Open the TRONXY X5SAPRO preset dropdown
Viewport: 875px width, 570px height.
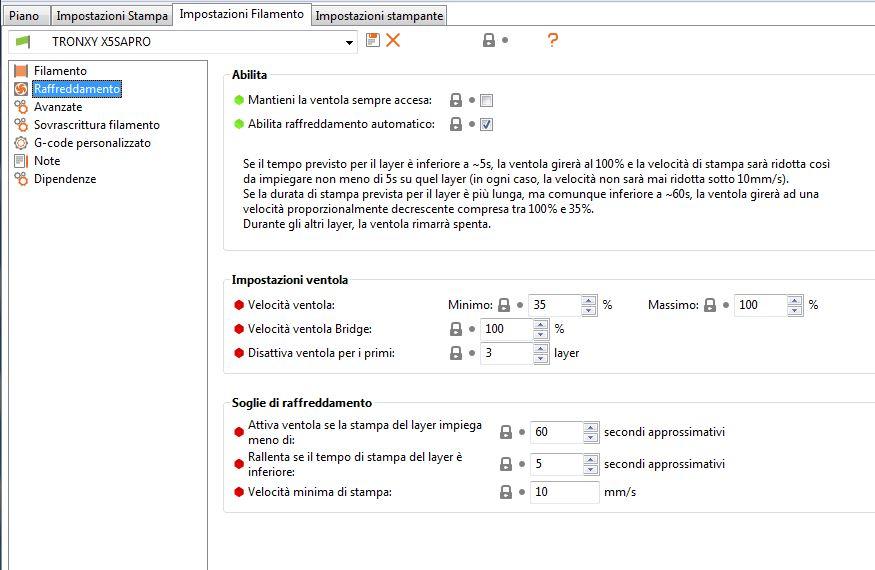[x=349, y=42]
